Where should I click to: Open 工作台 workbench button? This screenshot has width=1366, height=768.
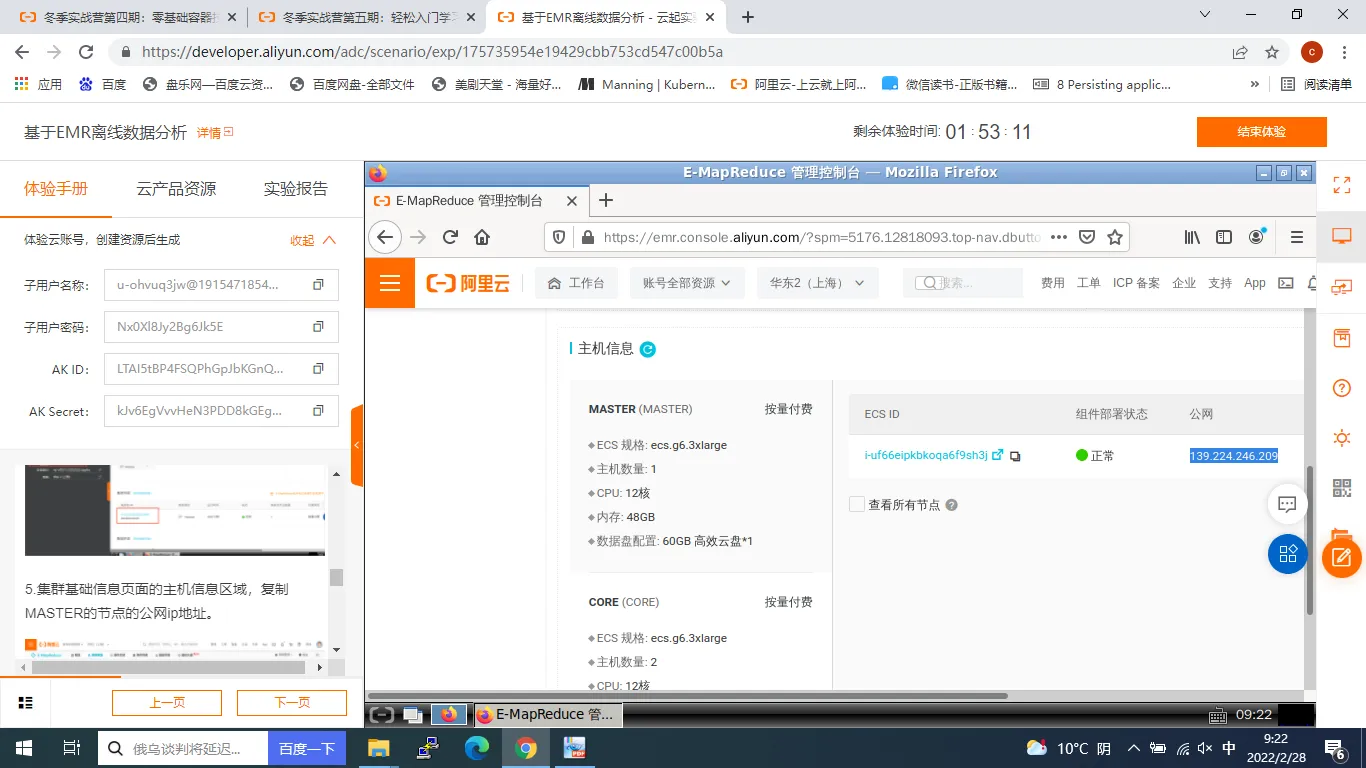pos(576,283)
